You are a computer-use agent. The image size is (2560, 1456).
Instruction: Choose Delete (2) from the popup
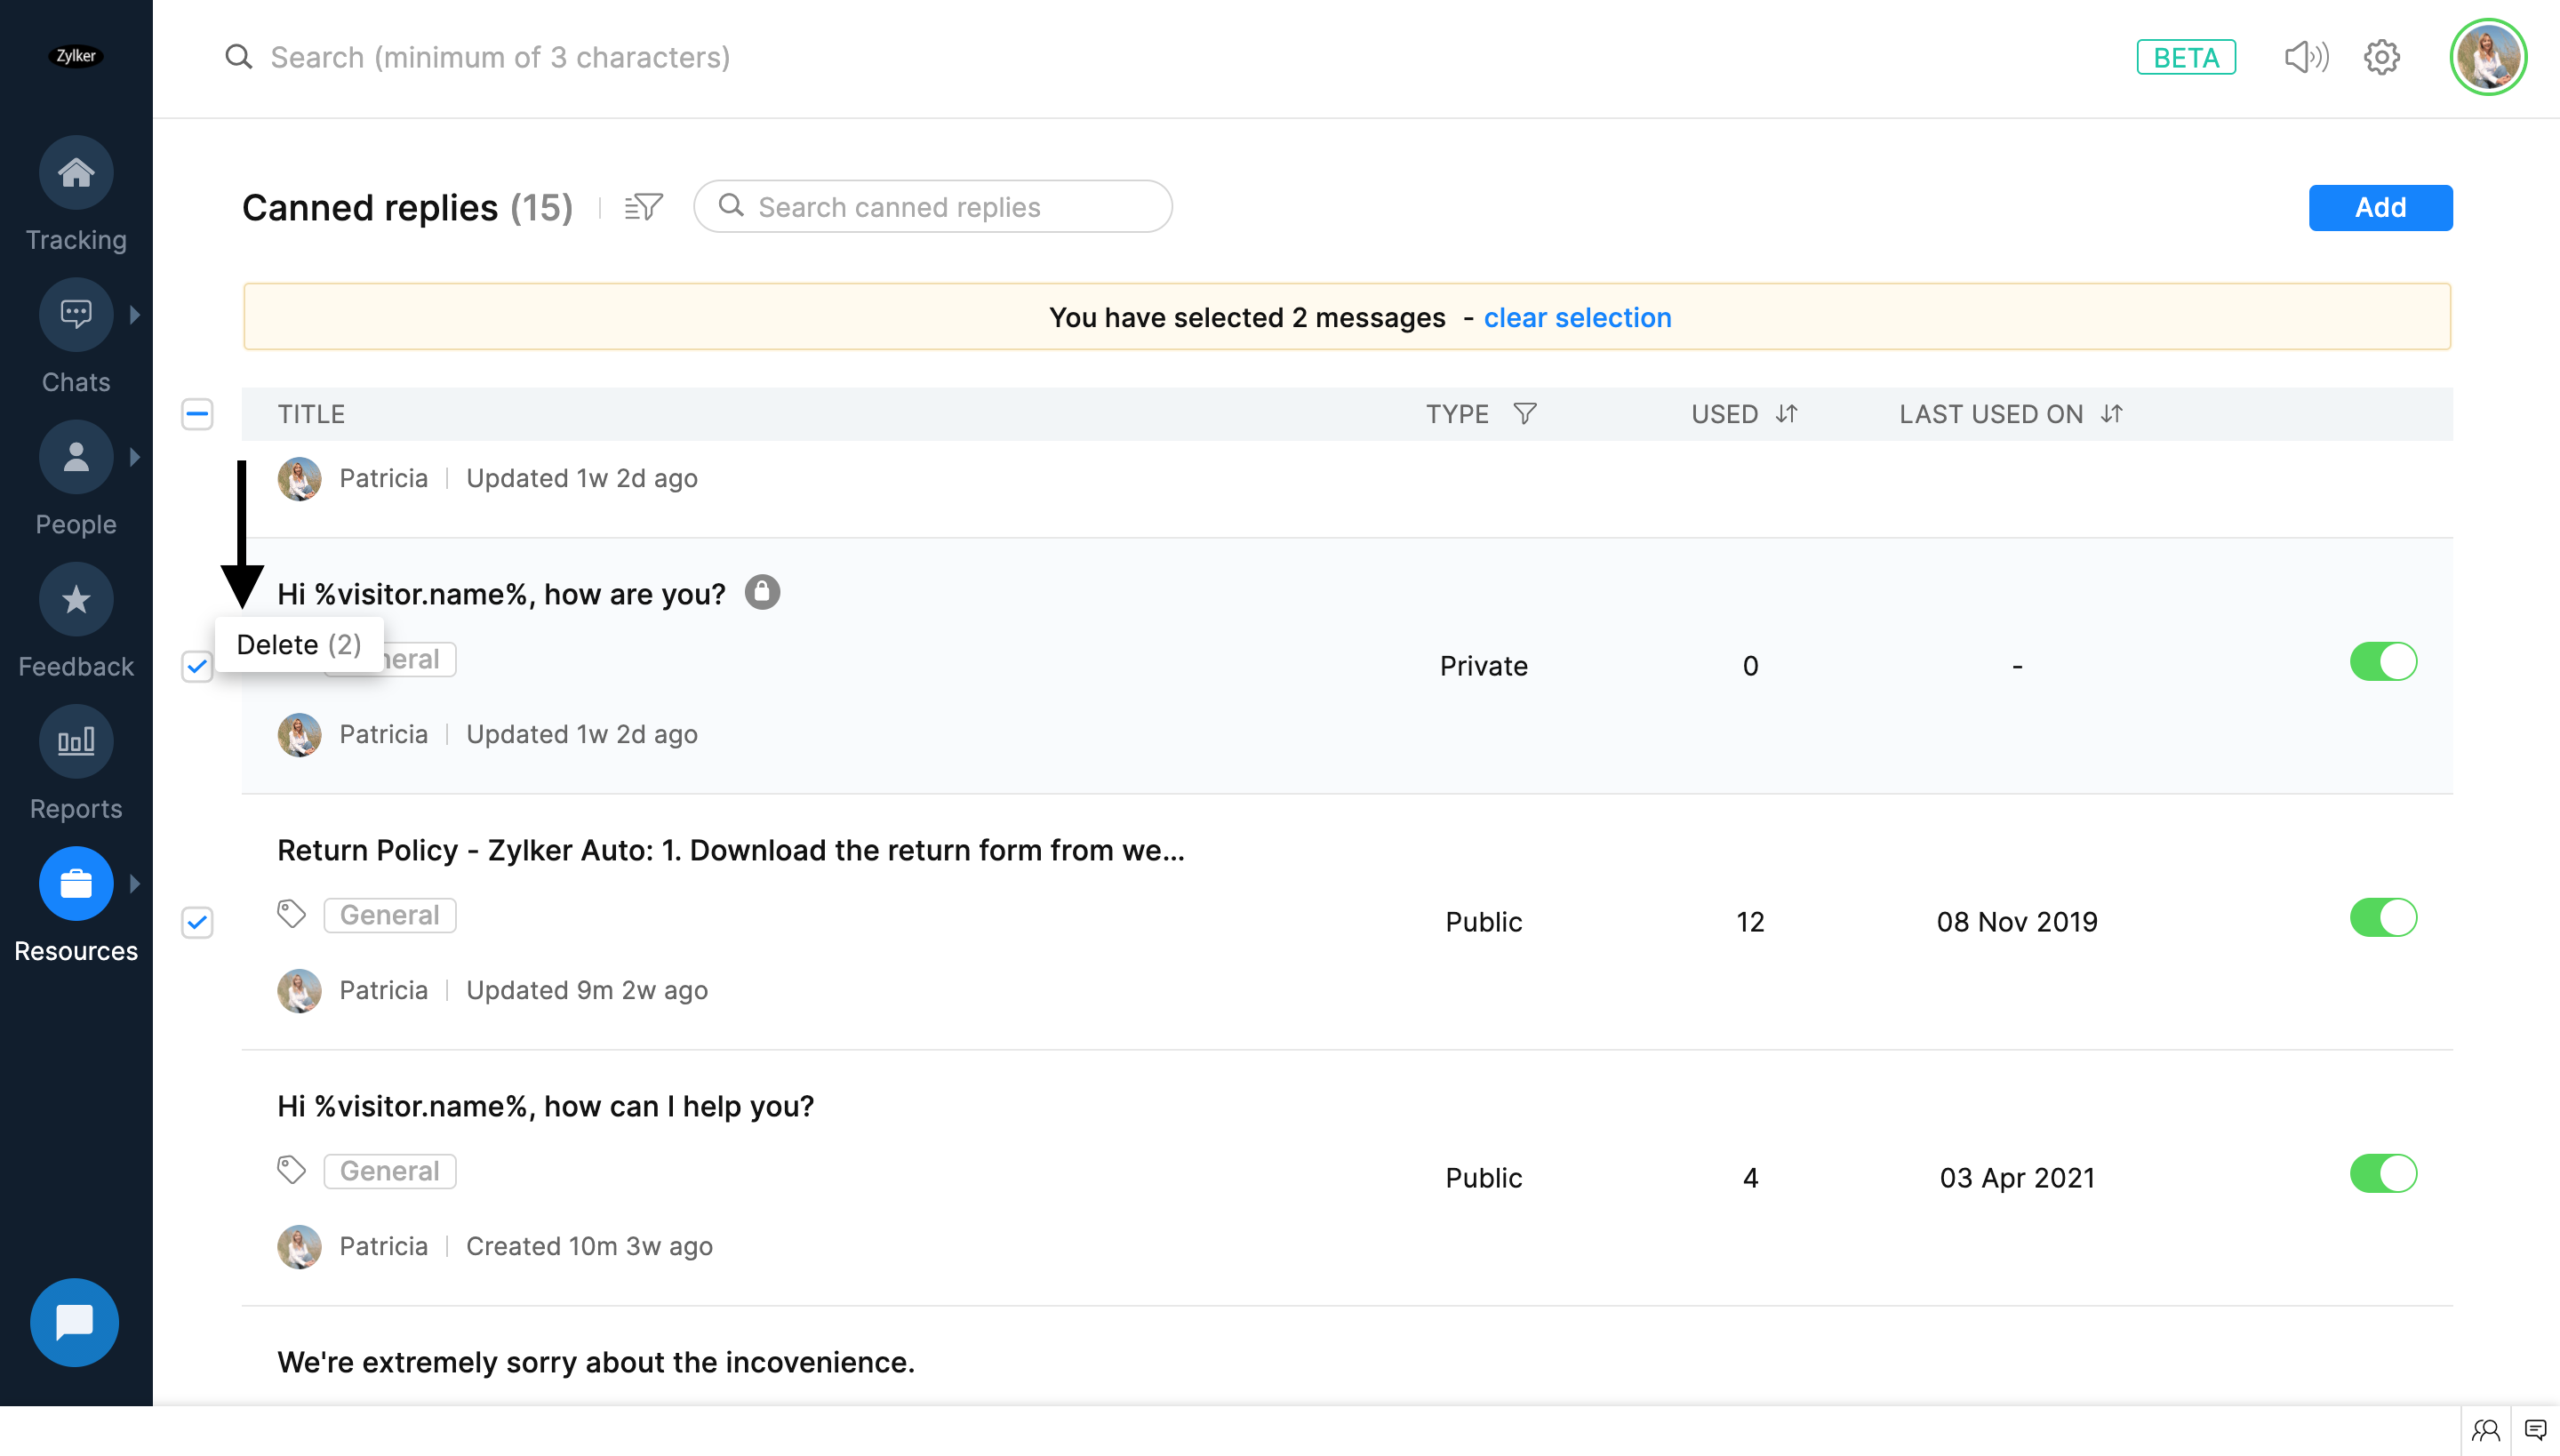[298, 645]
